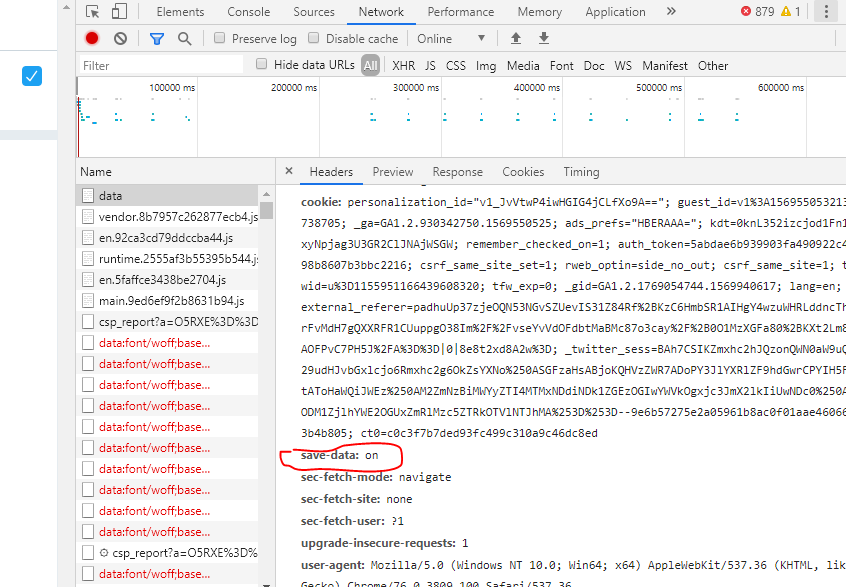Export network log as HAR
The height and width of the screenshot is (587, 846).
coord(542,37)
